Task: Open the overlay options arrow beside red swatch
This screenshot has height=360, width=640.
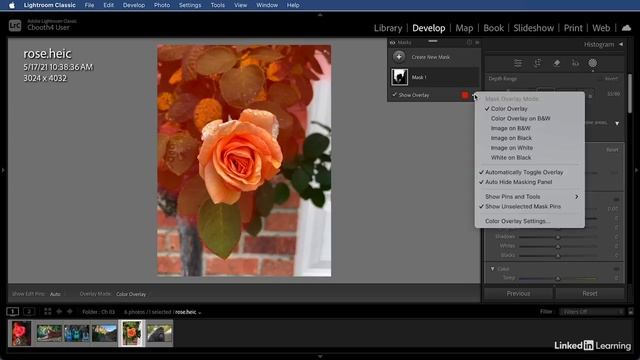Action: (474, 95)
